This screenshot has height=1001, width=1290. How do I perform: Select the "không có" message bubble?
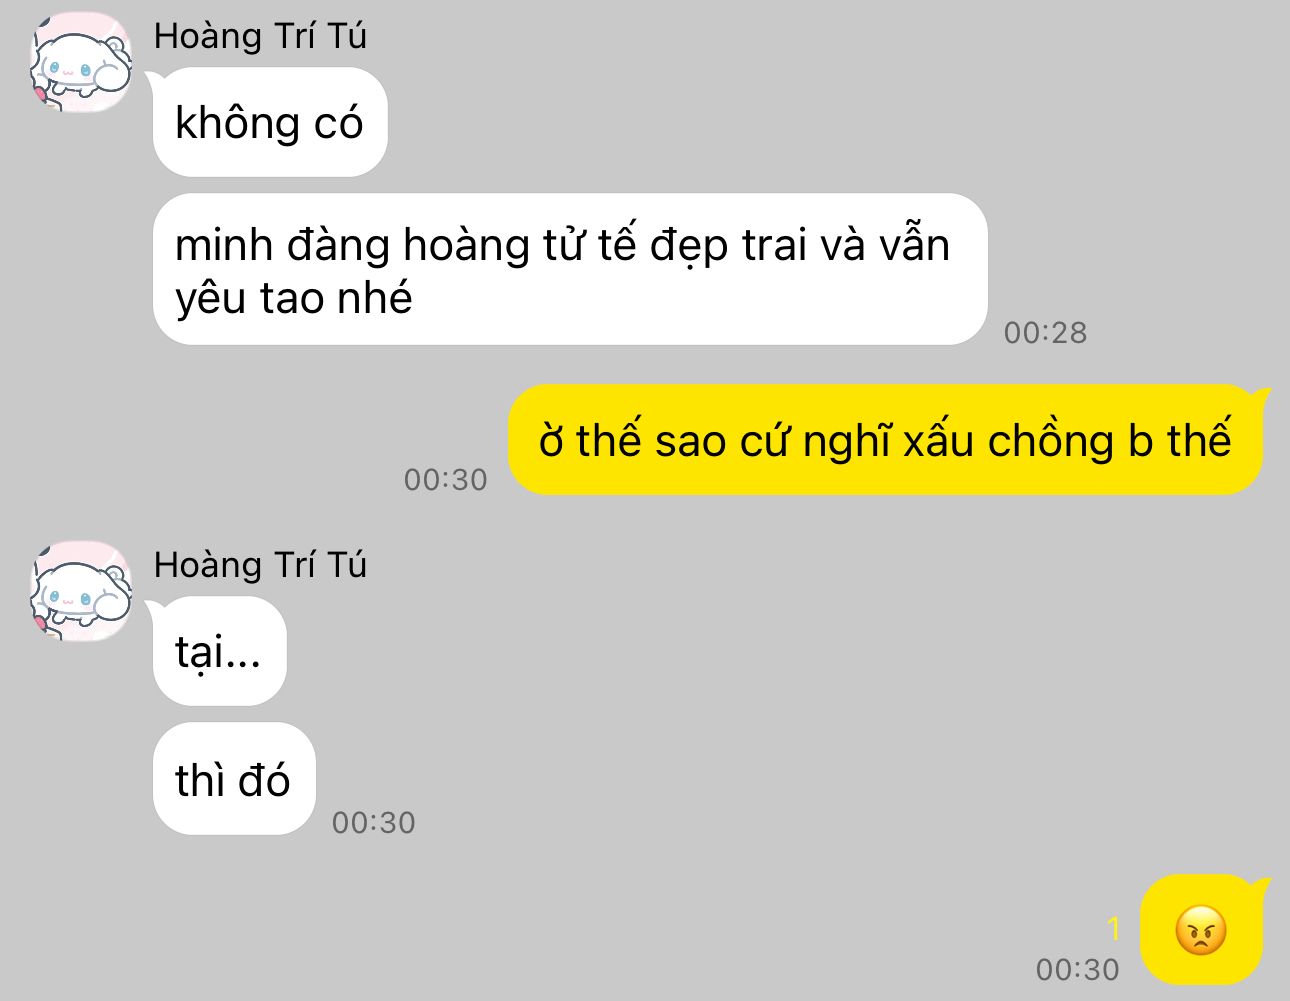(x=269, y=122)
